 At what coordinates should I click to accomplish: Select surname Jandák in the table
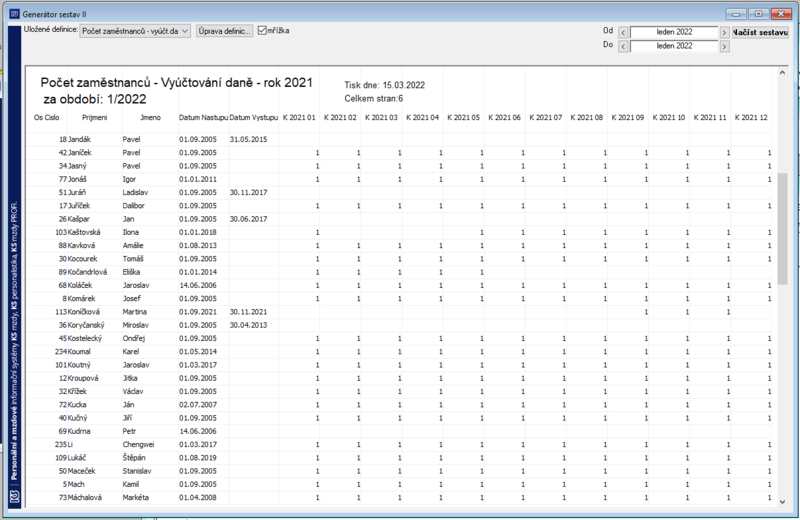[79, 139]
